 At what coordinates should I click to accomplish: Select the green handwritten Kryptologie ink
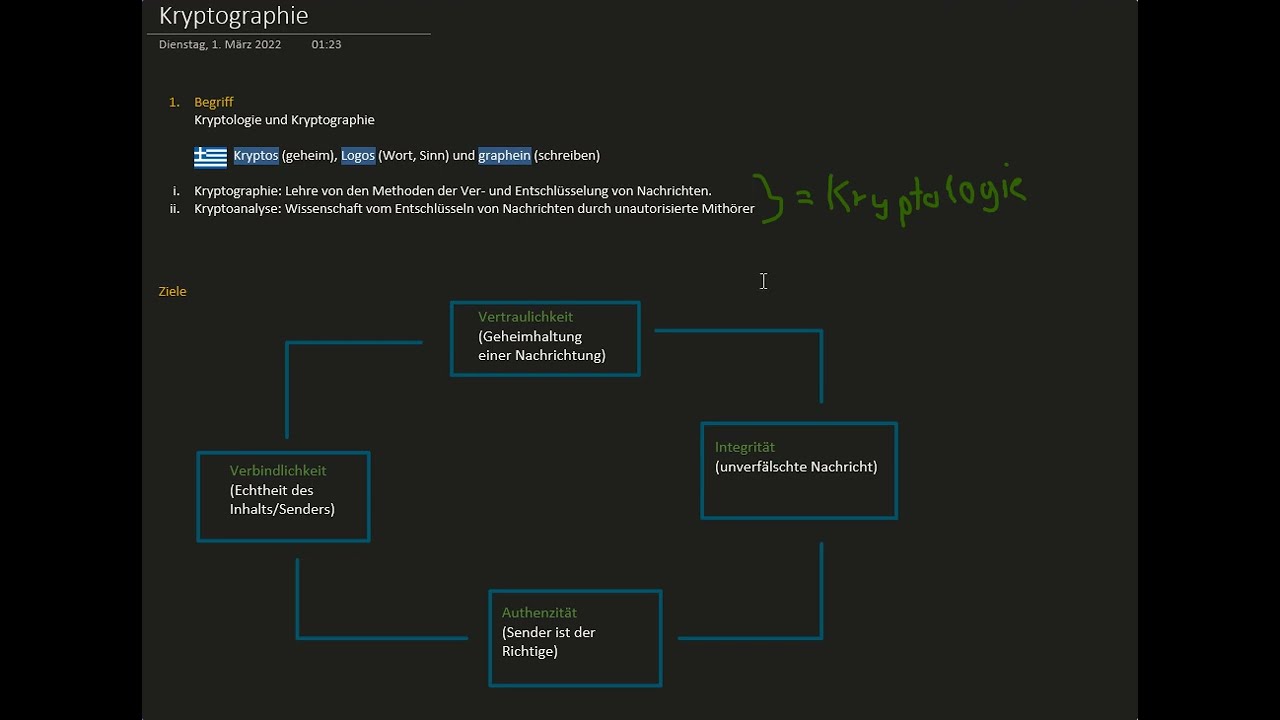pos(925,195)
